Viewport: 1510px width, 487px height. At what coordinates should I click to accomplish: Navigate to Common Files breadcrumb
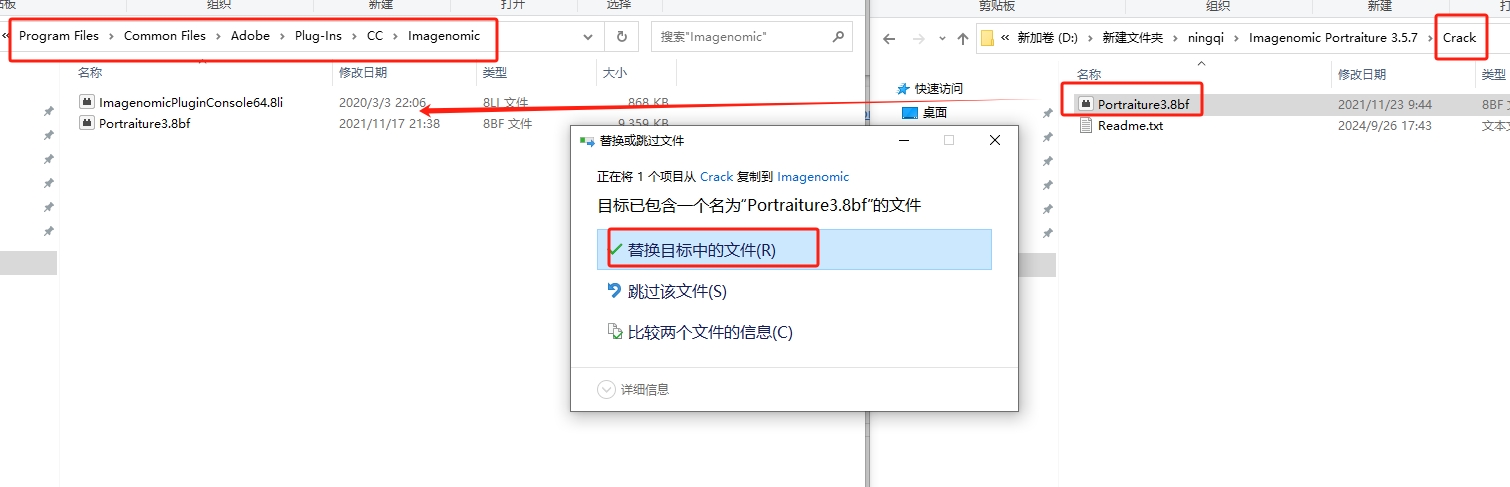[165, 36]
